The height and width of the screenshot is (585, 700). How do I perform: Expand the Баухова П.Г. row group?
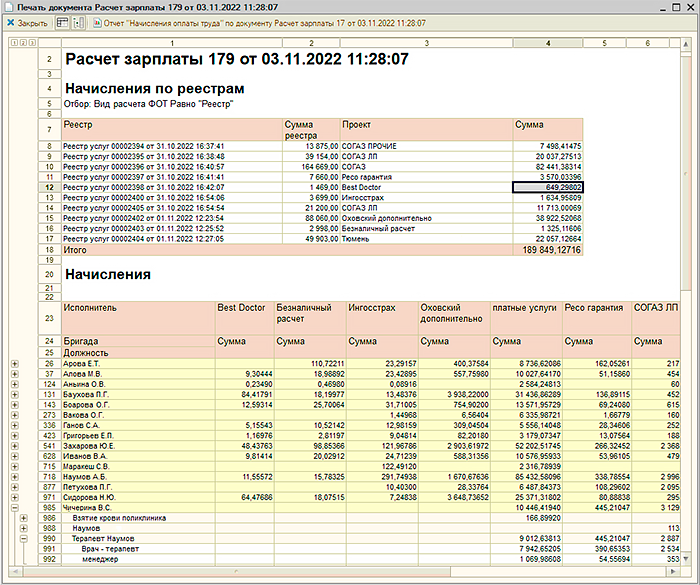pos(13,395)
